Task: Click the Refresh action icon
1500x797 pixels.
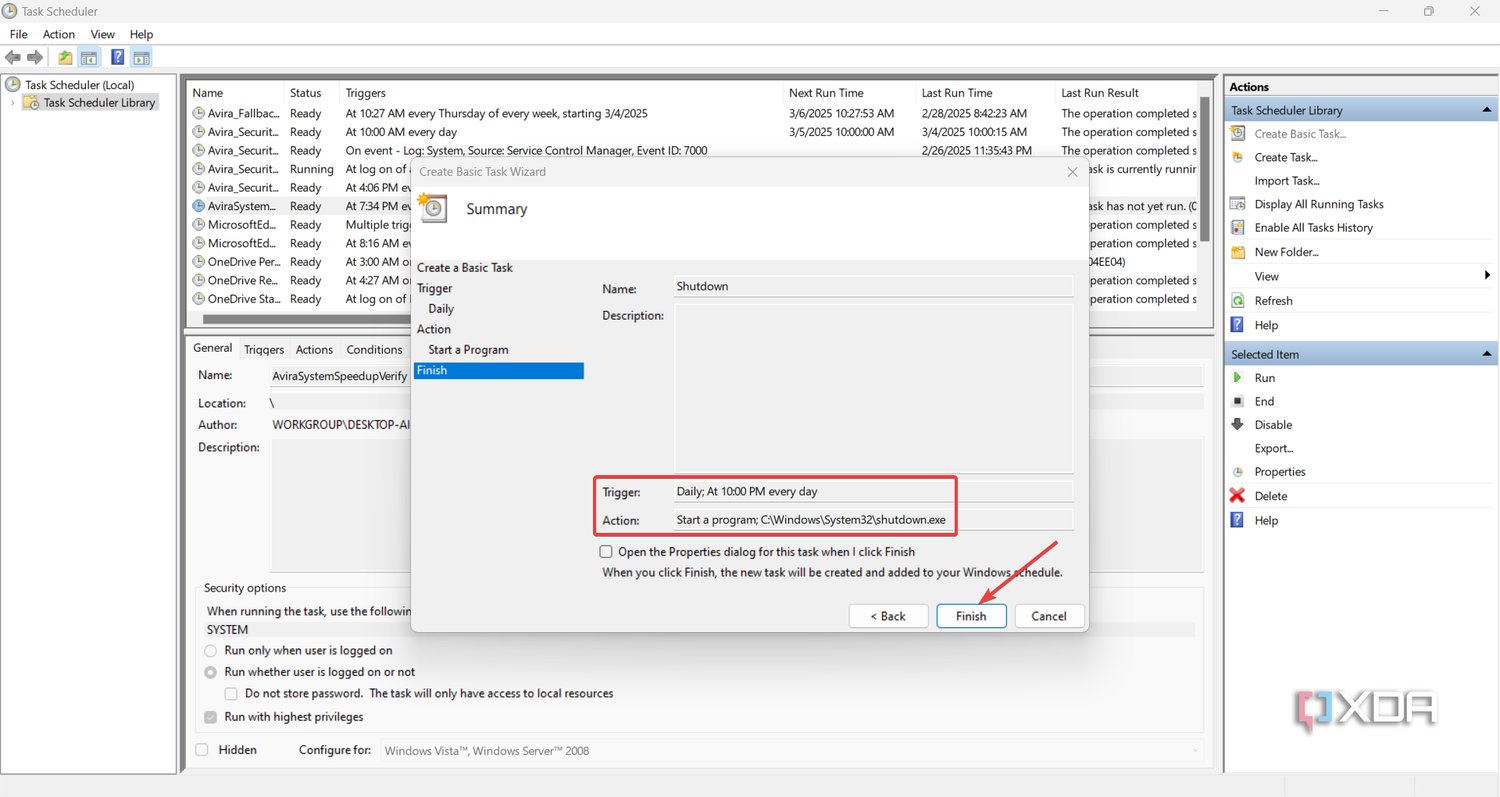Action: click(x=1238, y=301)
